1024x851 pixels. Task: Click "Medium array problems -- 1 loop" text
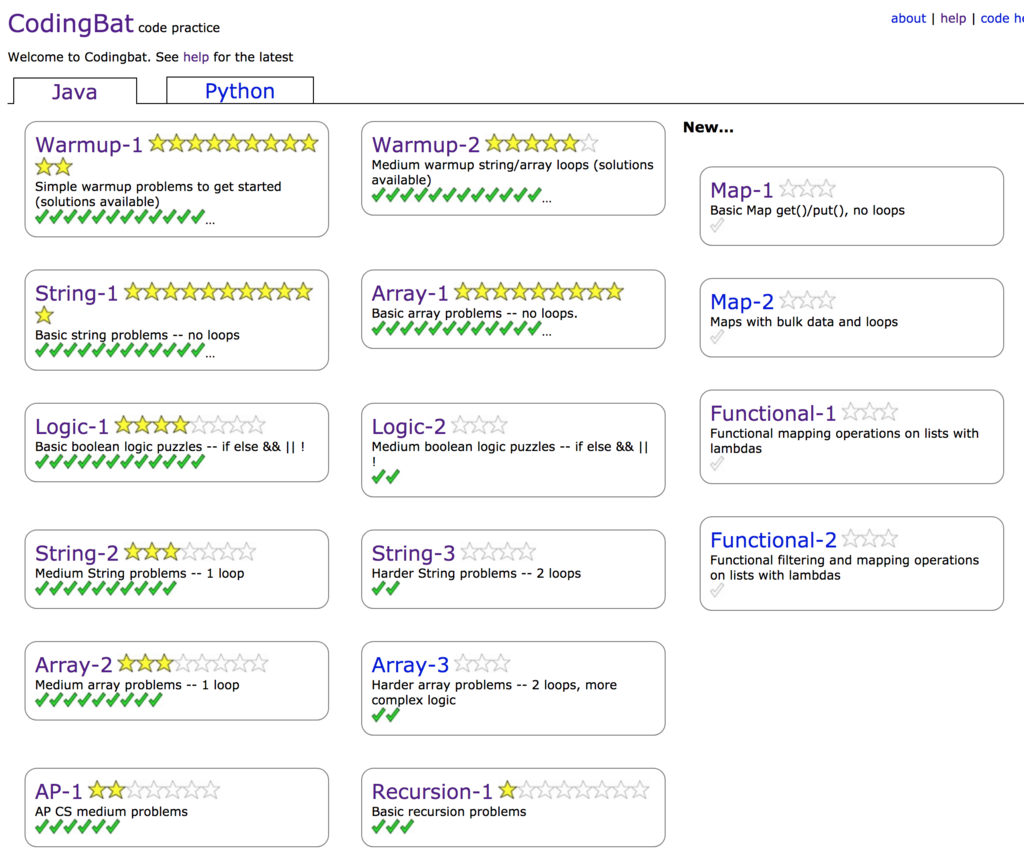pyautogui.click(x=137, y=685)
